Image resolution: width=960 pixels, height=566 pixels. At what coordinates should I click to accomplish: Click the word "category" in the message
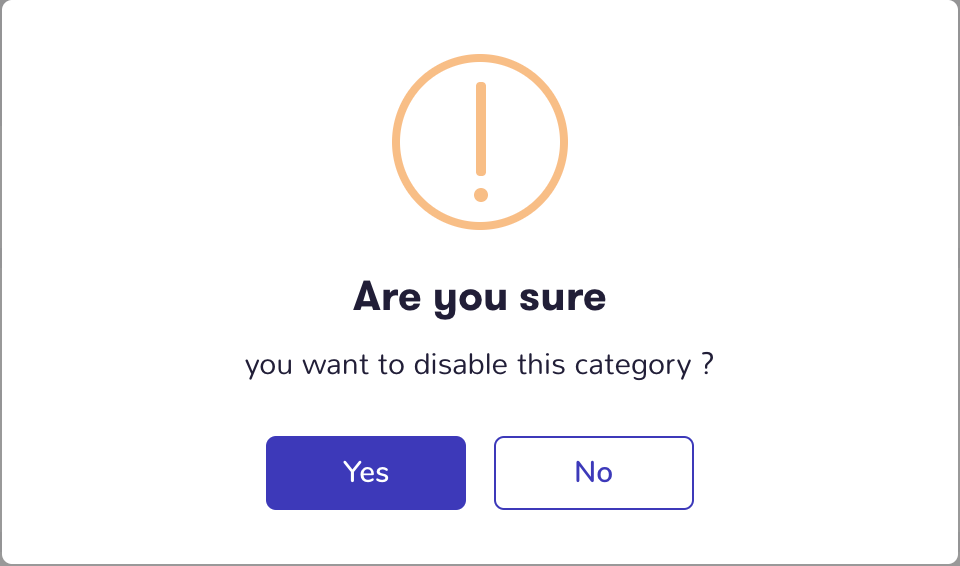(x=632, y=366)
